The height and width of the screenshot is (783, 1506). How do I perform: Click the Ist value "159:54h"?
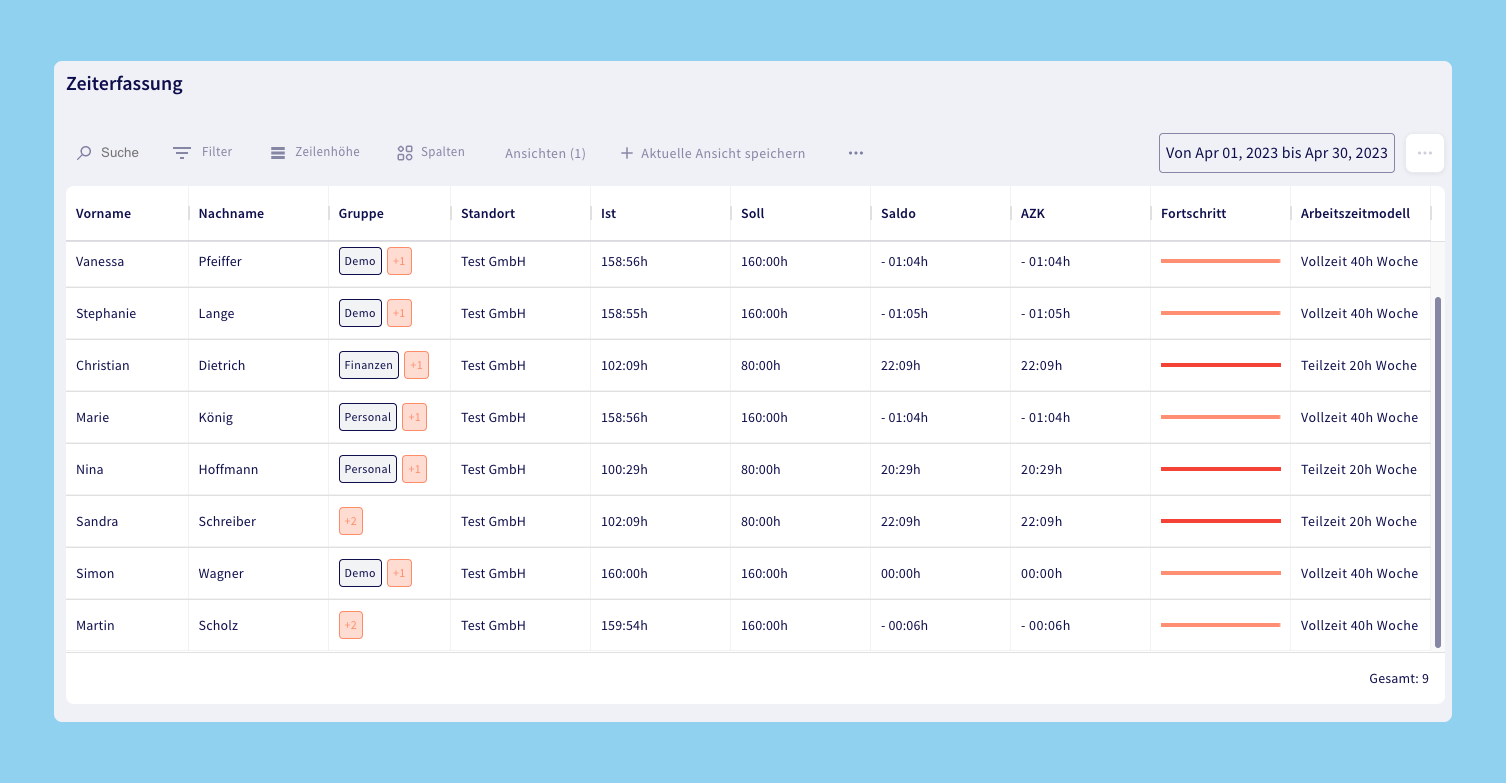coord(624,625)
